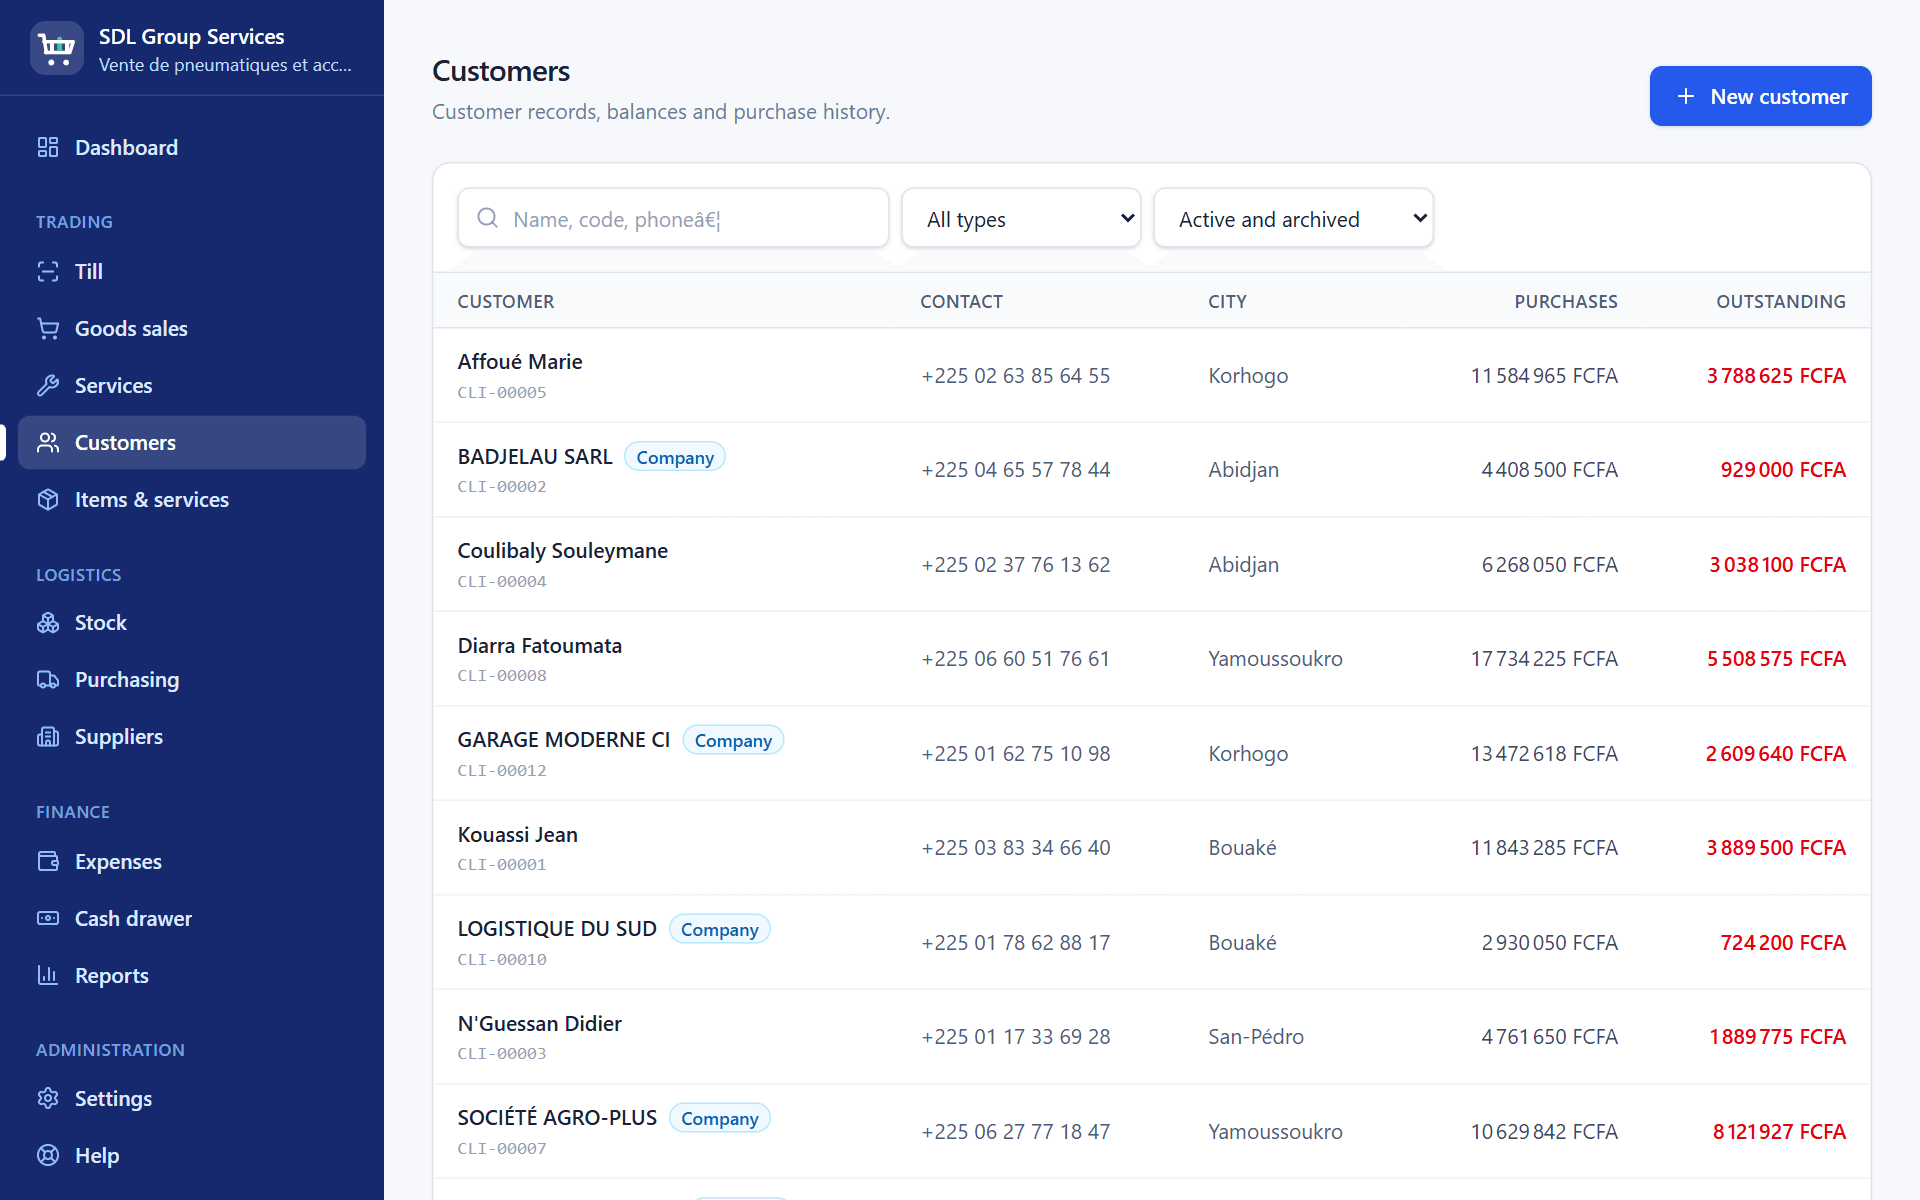Click phone number +225 06 60 51 76 61
Image resolution: width=1920 pixels, height=1200 pixels.
coord(1016,659)
